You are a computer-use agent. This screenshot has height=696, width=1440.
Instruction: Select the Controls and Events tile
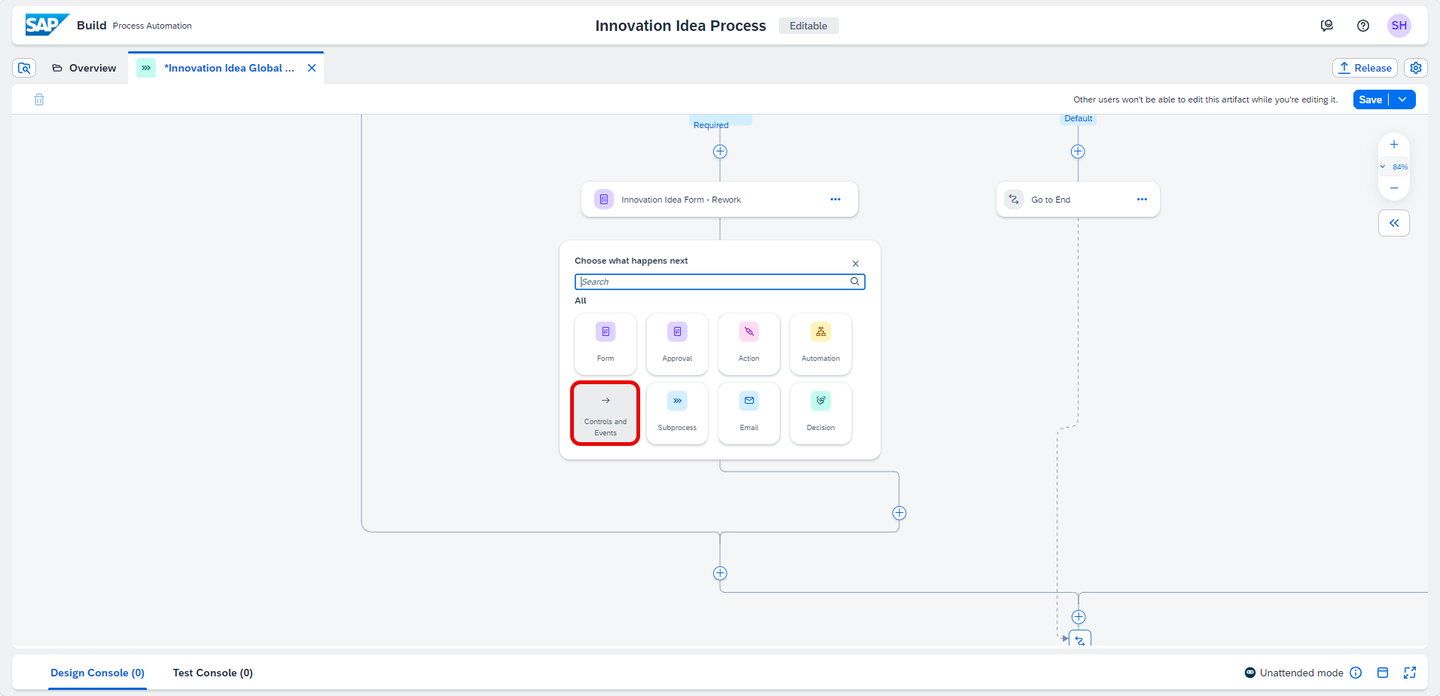pos(605,413)
